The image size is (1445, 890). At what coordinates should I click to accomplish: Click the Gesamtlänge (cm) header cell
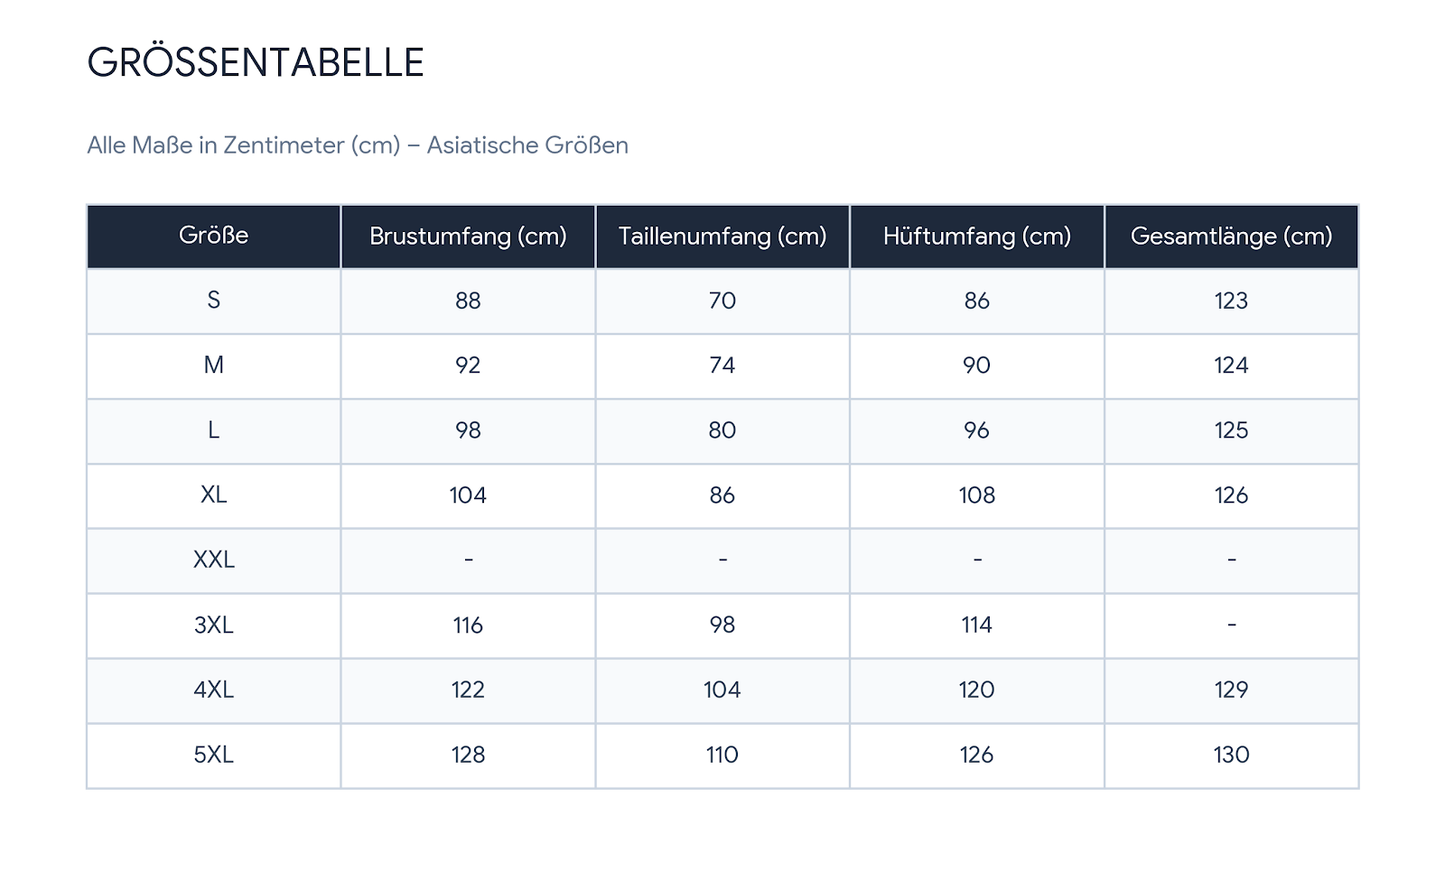click(1231, 236)
